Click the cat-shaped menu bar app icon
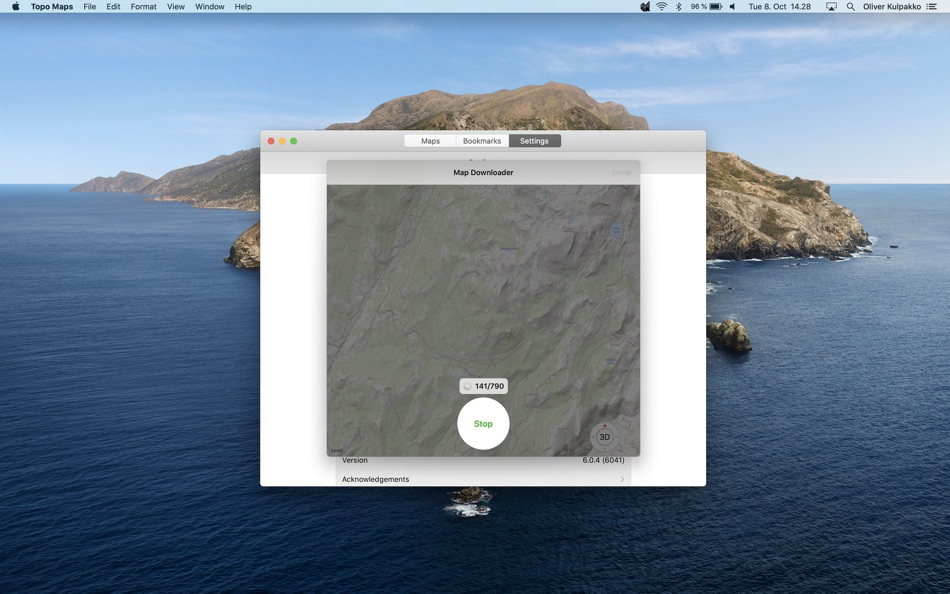 pos(645,7)
